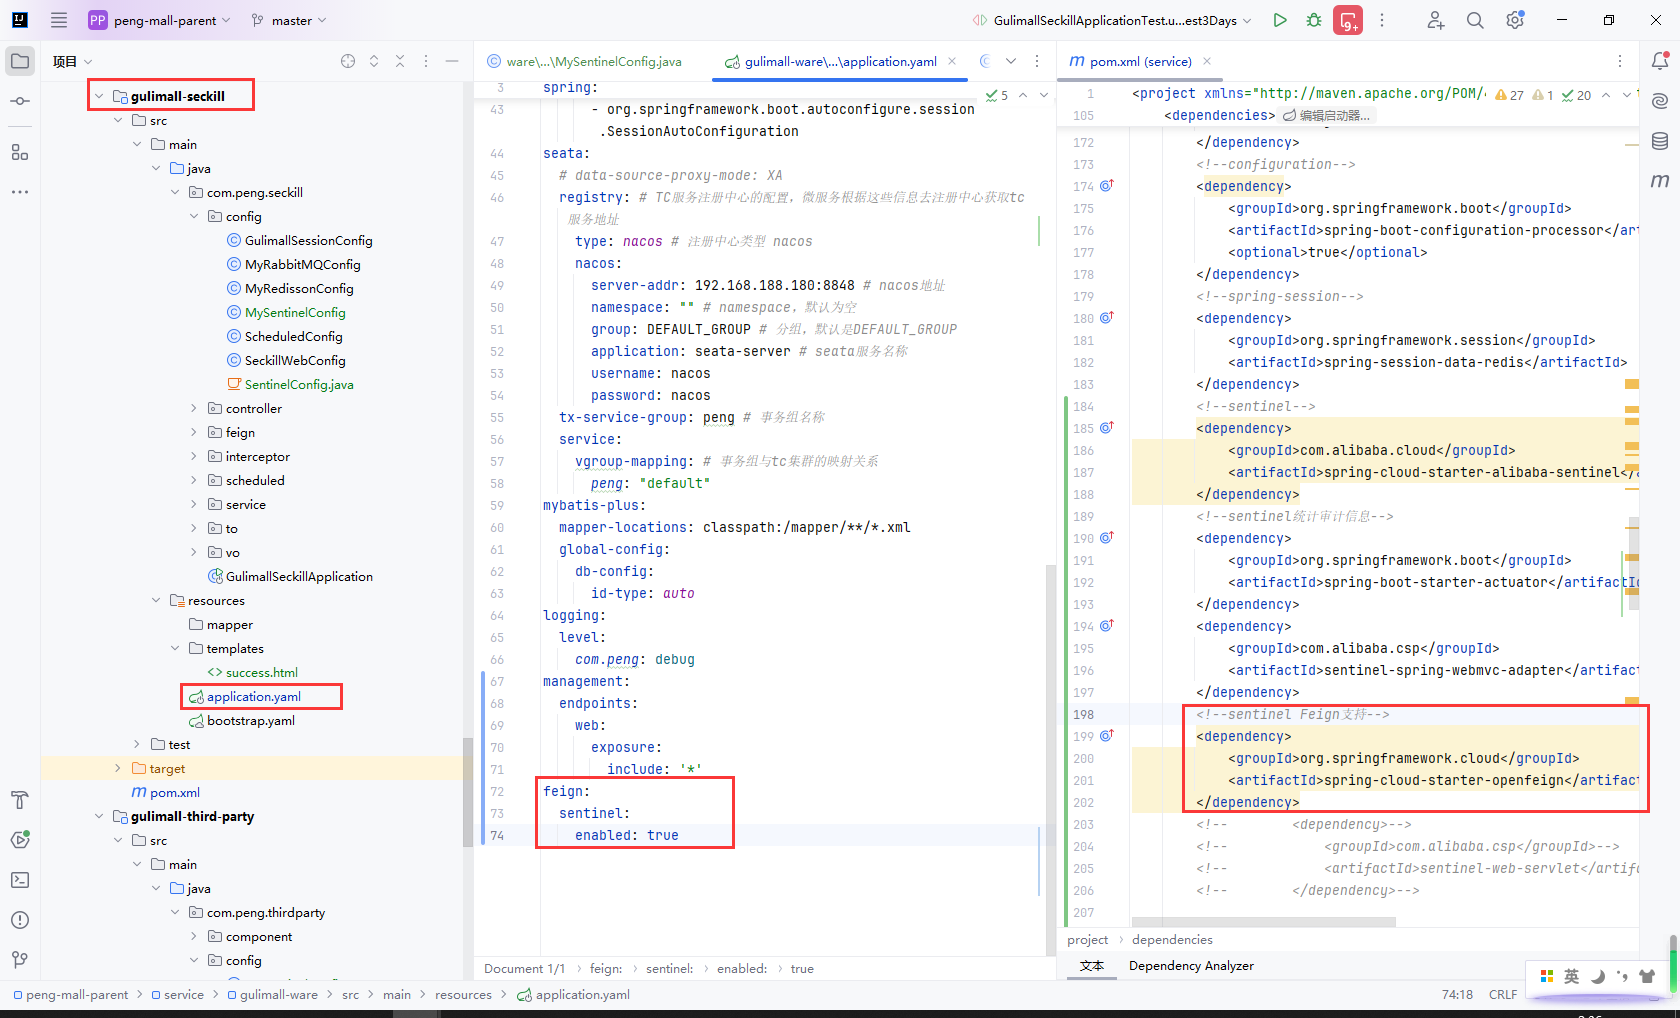Close the application.yaml editor tab

[x=952, y=61]
